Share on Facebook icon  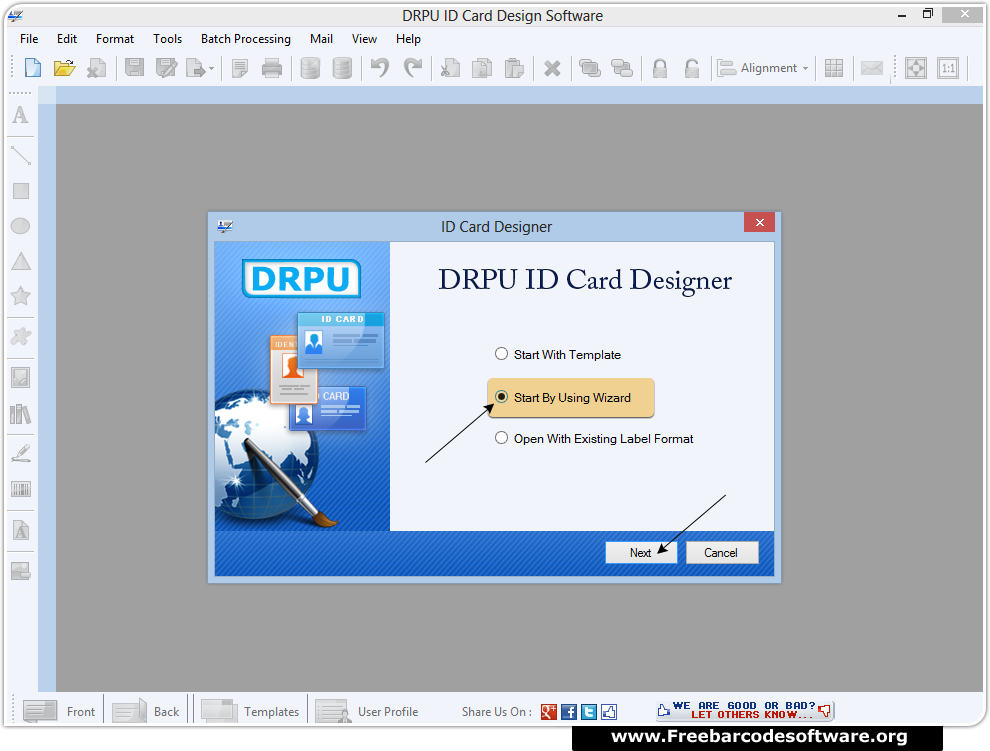569,712
